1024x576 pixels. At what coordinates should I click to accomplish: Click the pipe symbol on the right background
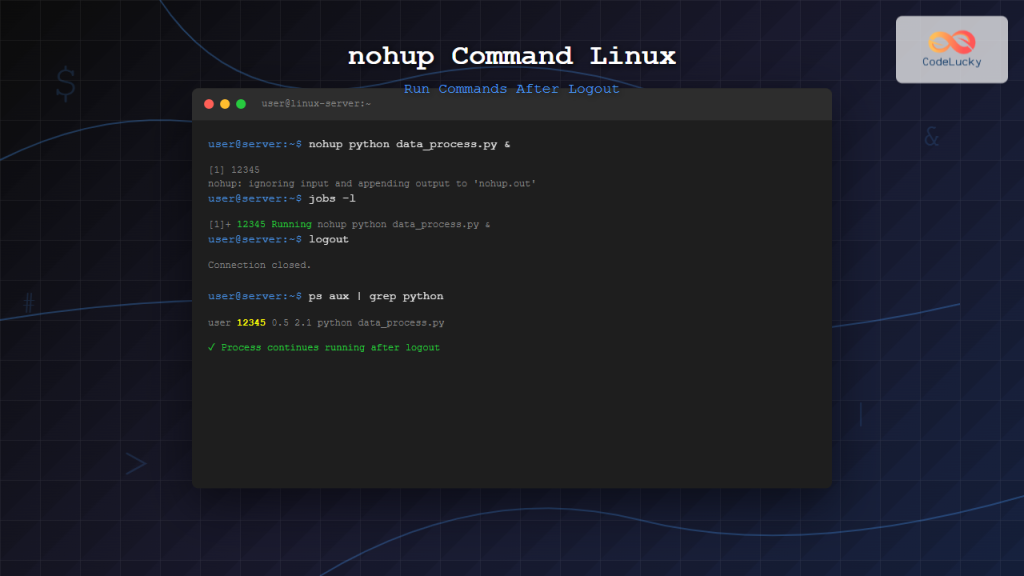point(860,412)
